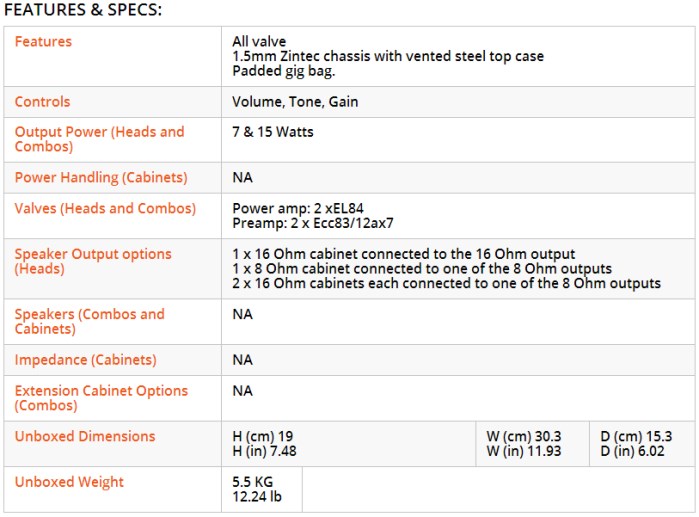The height and width of the screenshot is (517, 699).
Task: Click the Speakers (Combos and Cabinets) label
Action: coord(90,321)
